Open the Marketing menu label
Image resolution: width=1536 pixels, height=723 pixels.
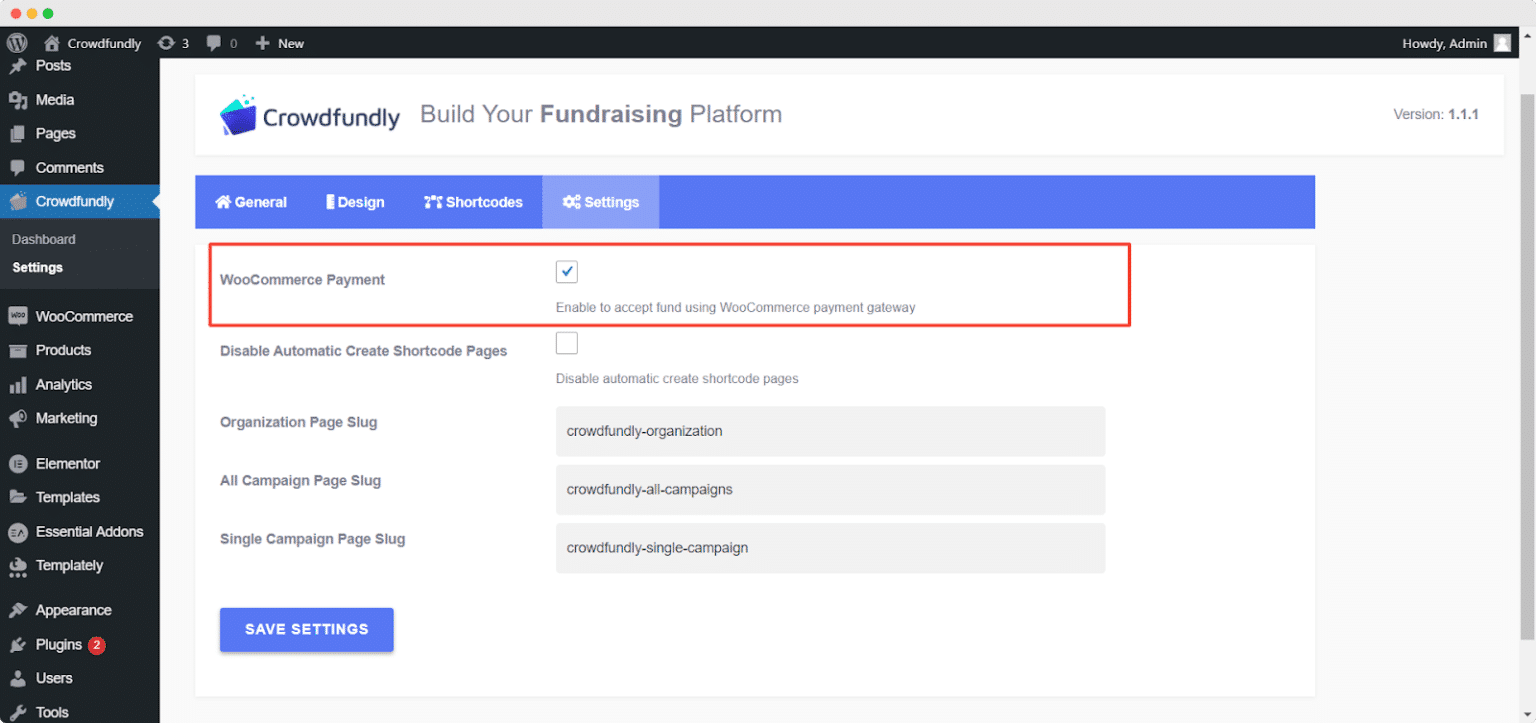coord(67,418)
